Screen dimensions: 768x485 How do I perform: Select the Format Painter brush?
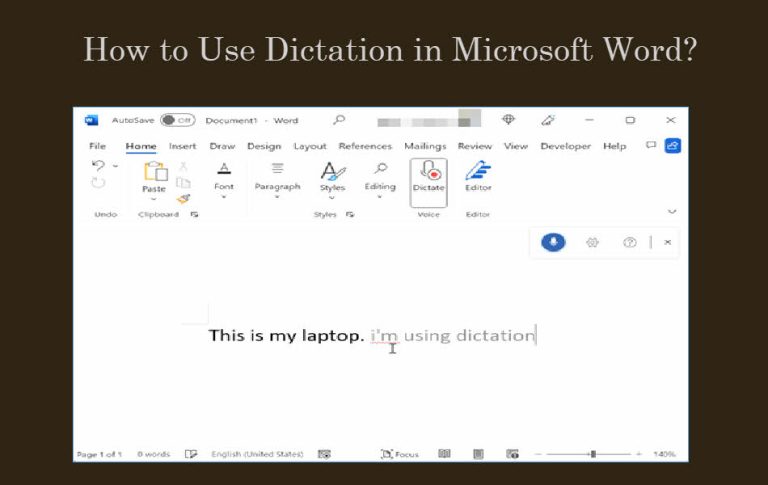click(x=183, y=198)
